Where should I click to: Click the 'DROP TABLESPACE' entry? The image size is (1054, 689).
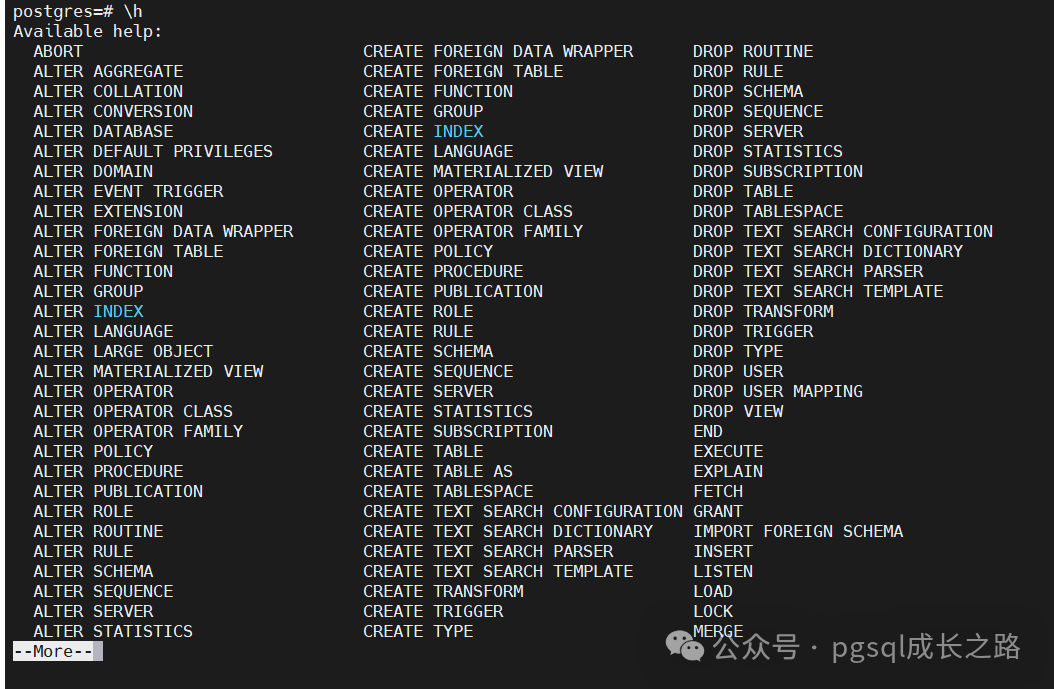(x=768, y=211)
